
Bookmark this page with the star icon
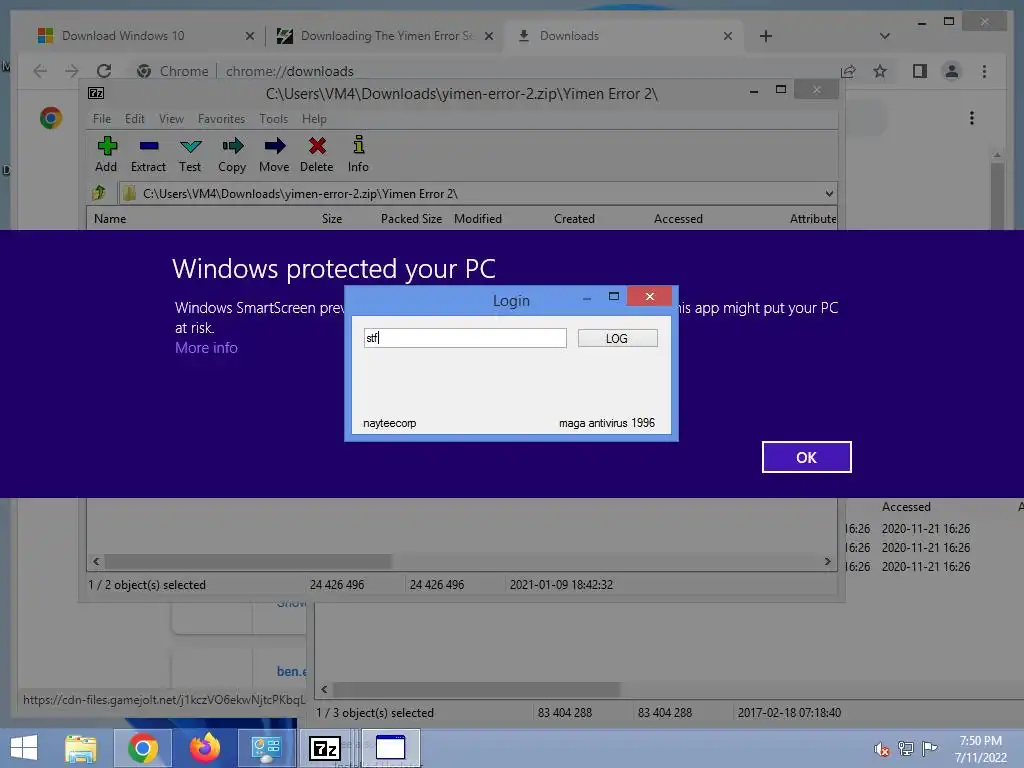880,71
